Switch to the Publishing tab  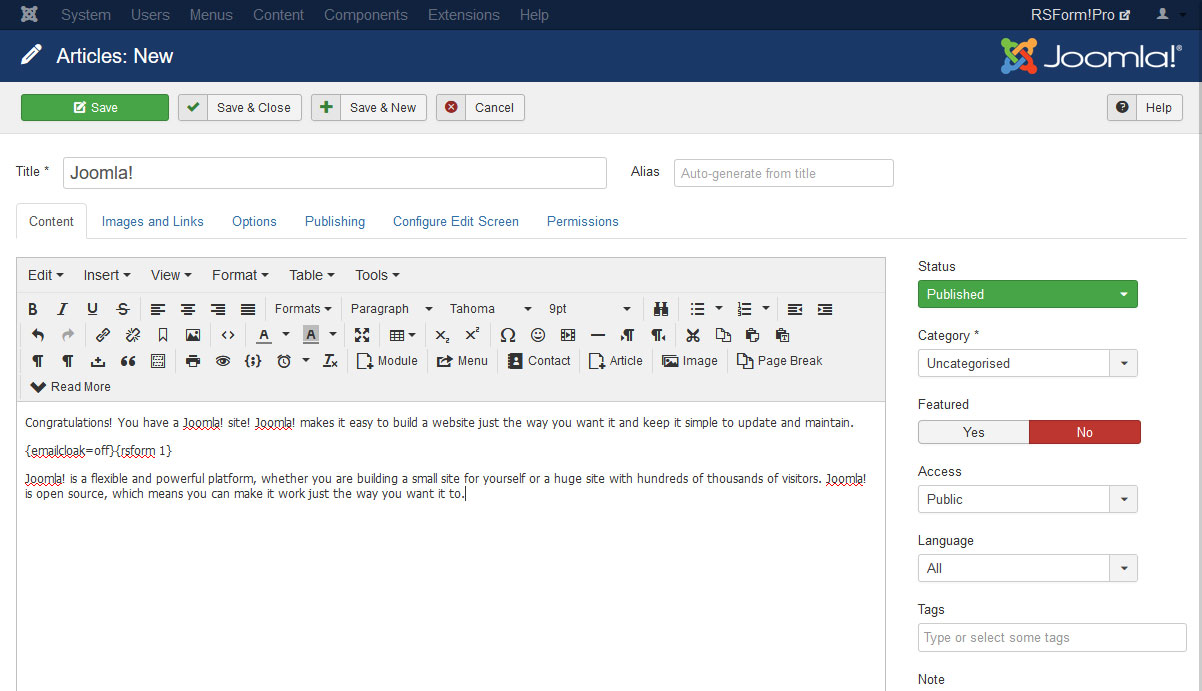click(x=335, y=221)
